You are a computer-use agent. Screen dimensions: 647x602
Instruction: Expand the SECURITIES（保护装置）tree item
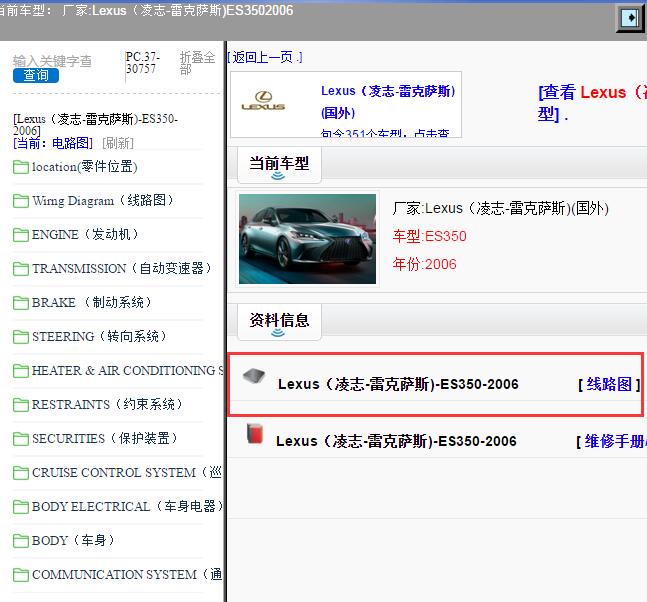[x=105, y=438]
